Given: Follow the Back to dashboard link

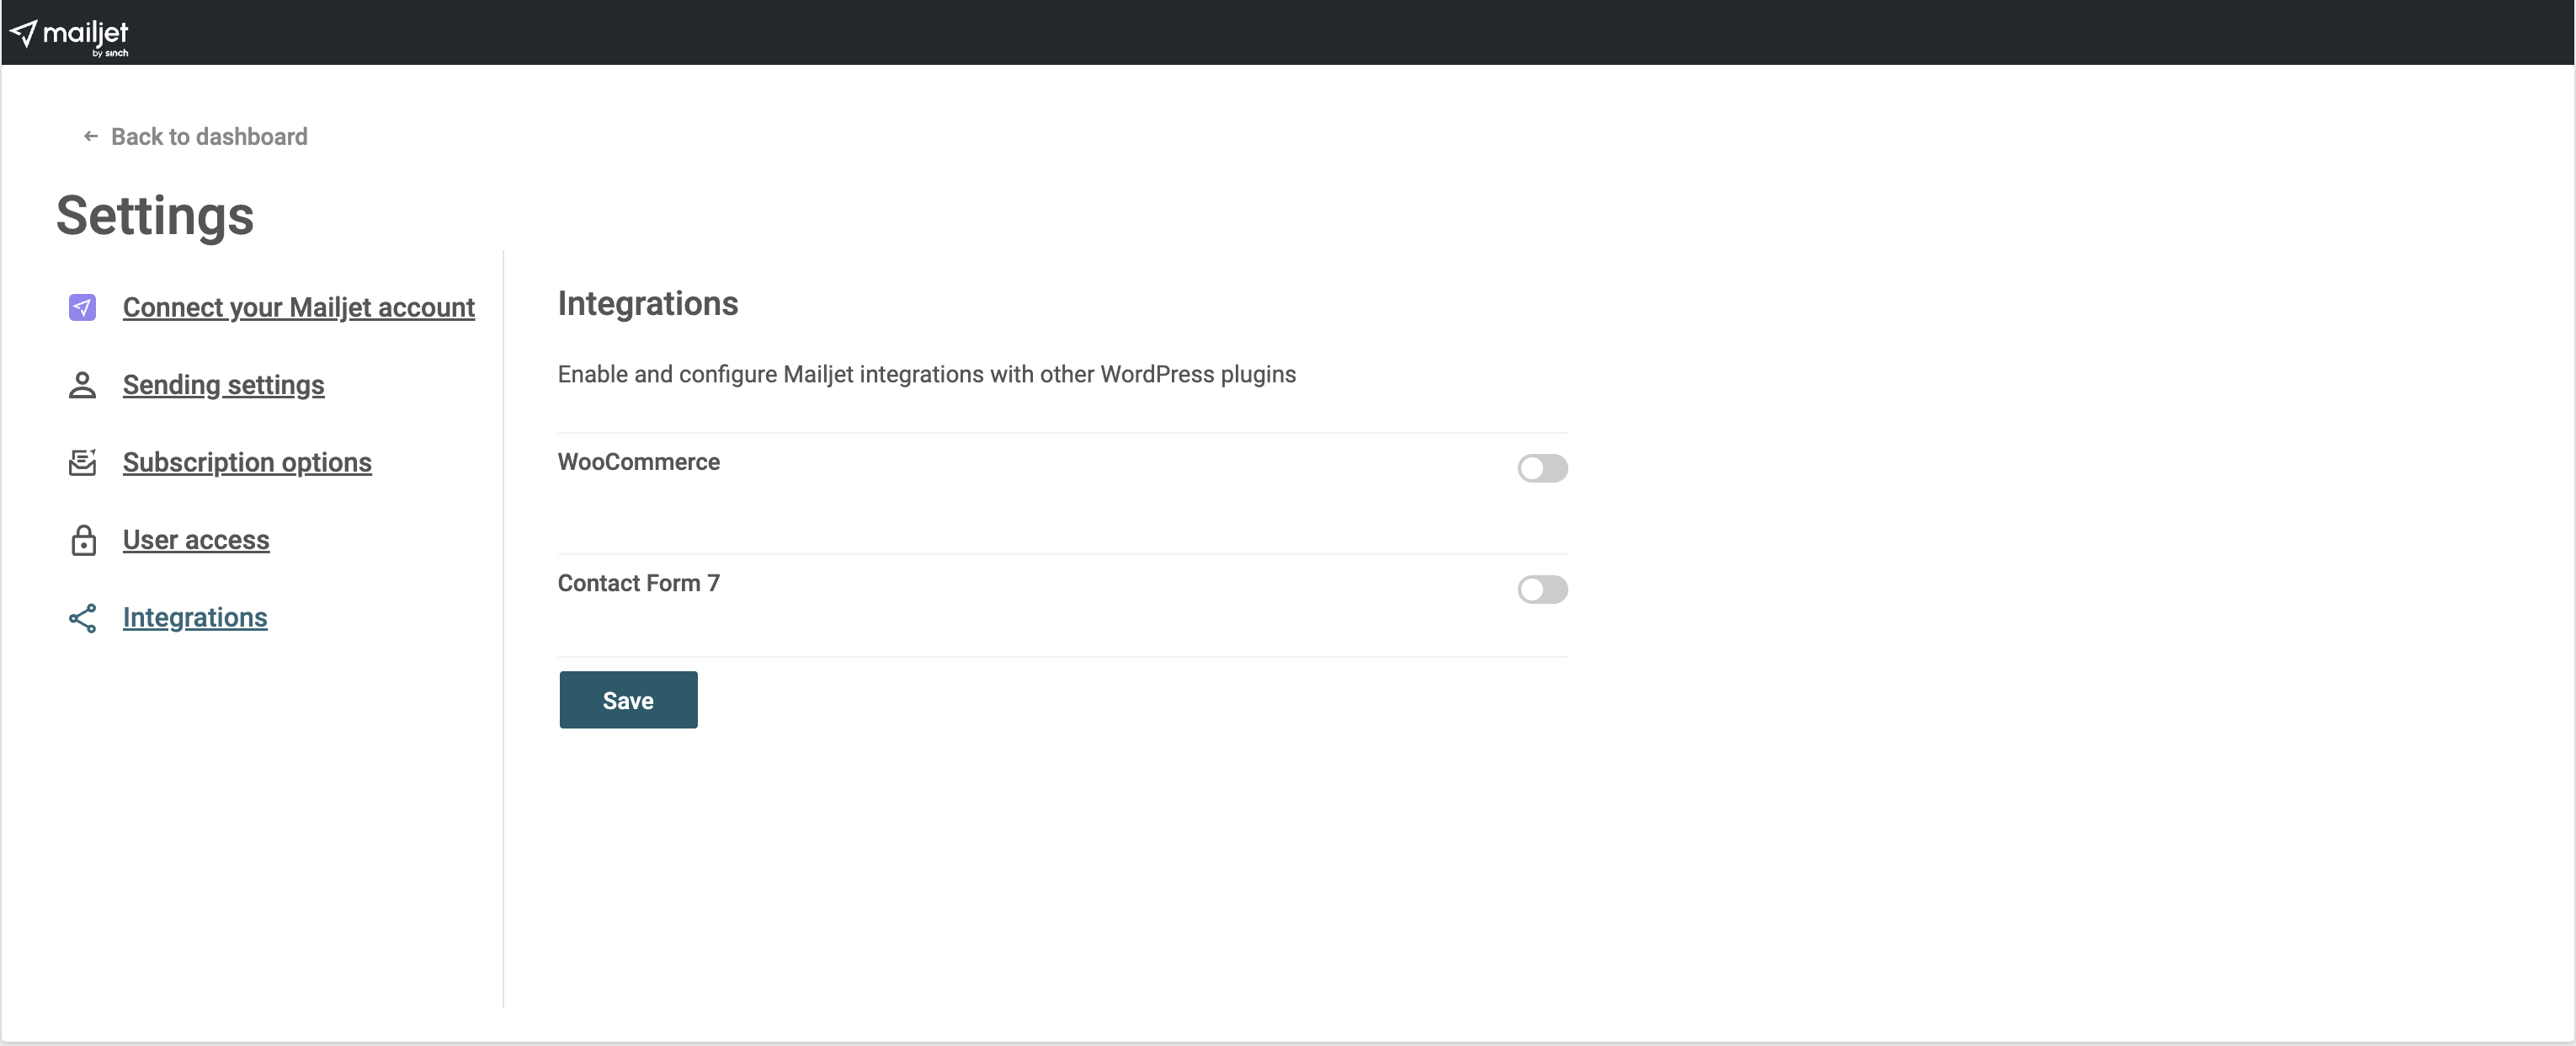Looking at the screenshot, I should click(x=208, y=137).
